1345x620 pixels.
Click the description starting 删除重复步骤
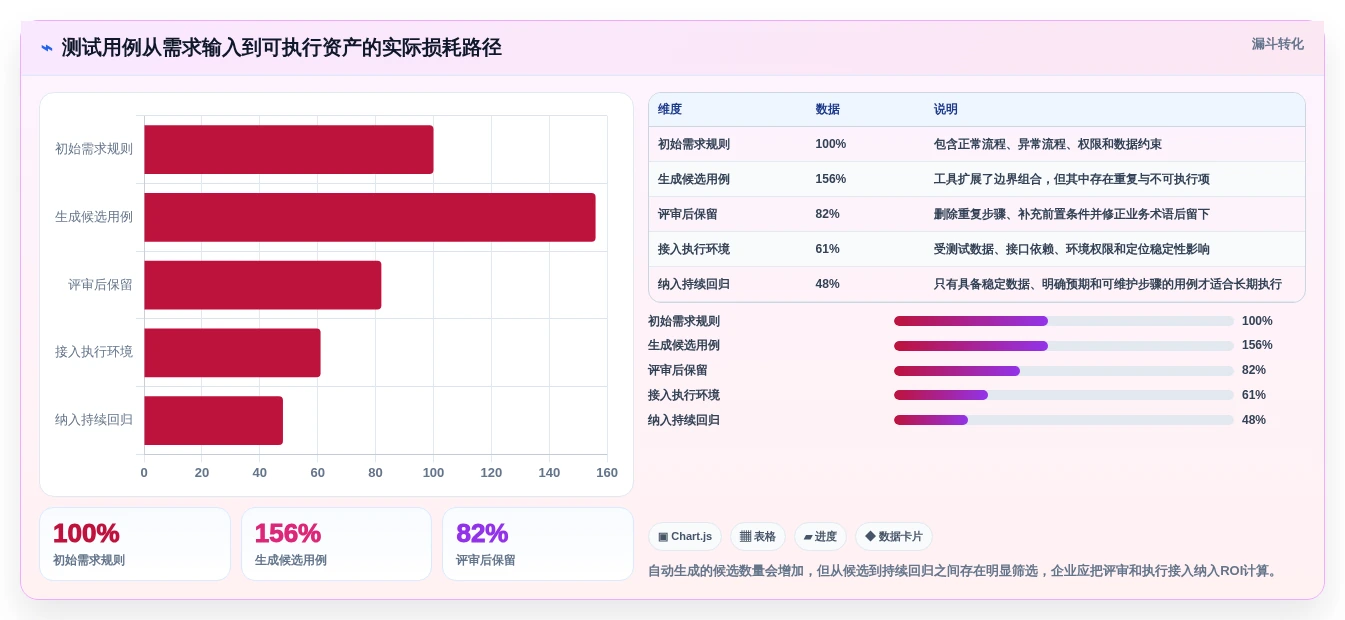pos(1072,214)
